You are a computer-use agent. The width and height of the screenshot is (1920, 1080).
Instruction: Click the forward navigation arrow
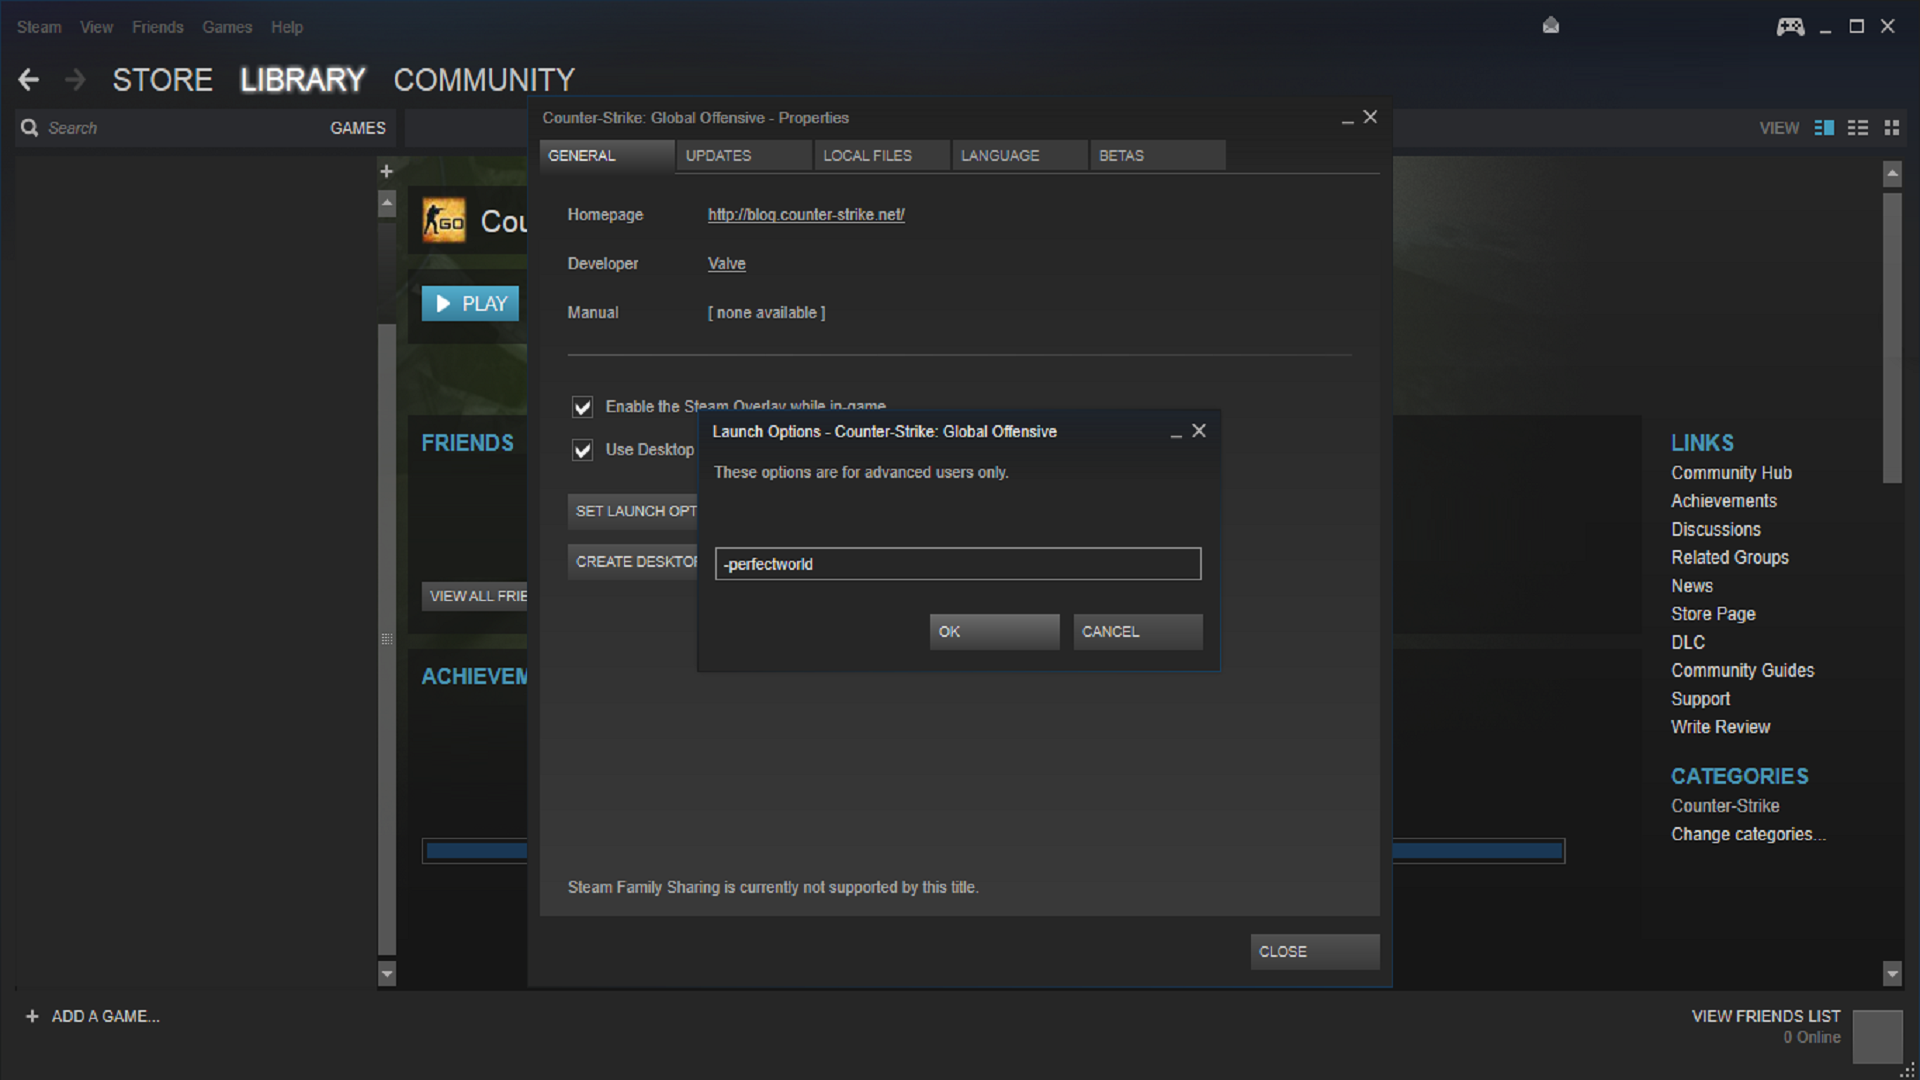[75, 80]
